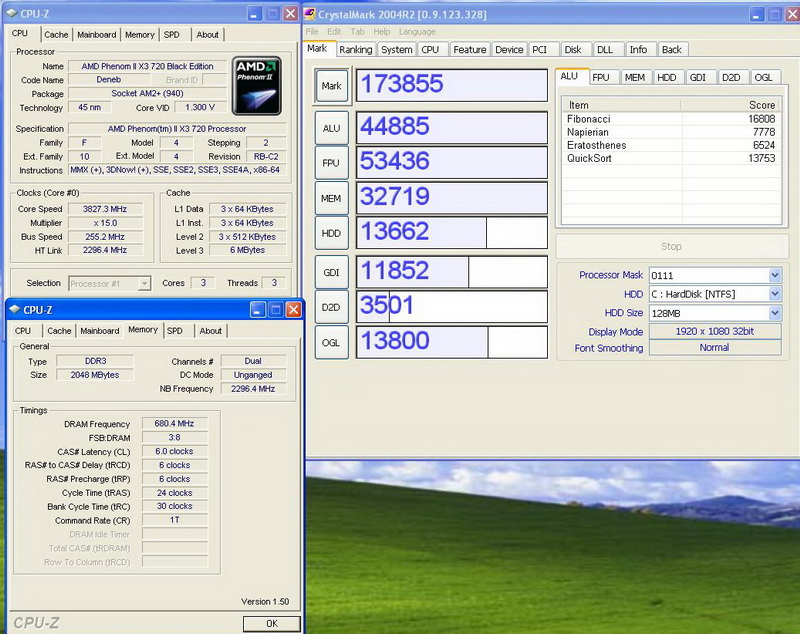Viewport: 800px width, 634px height.
Task: Expand the HDD Size dropdown
Action: 774,313
